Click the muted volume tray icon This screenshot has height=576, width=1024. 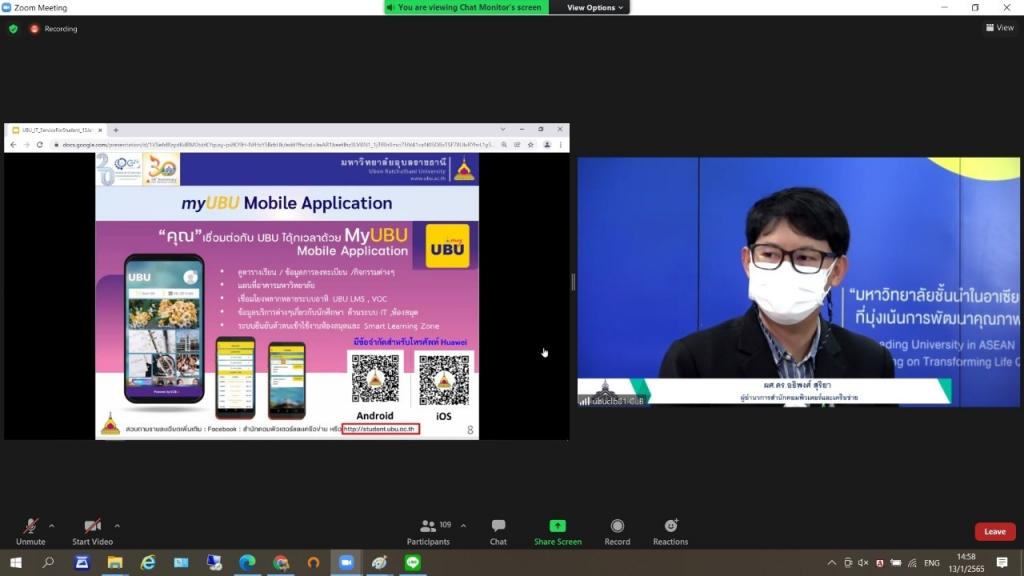[863, 562]
